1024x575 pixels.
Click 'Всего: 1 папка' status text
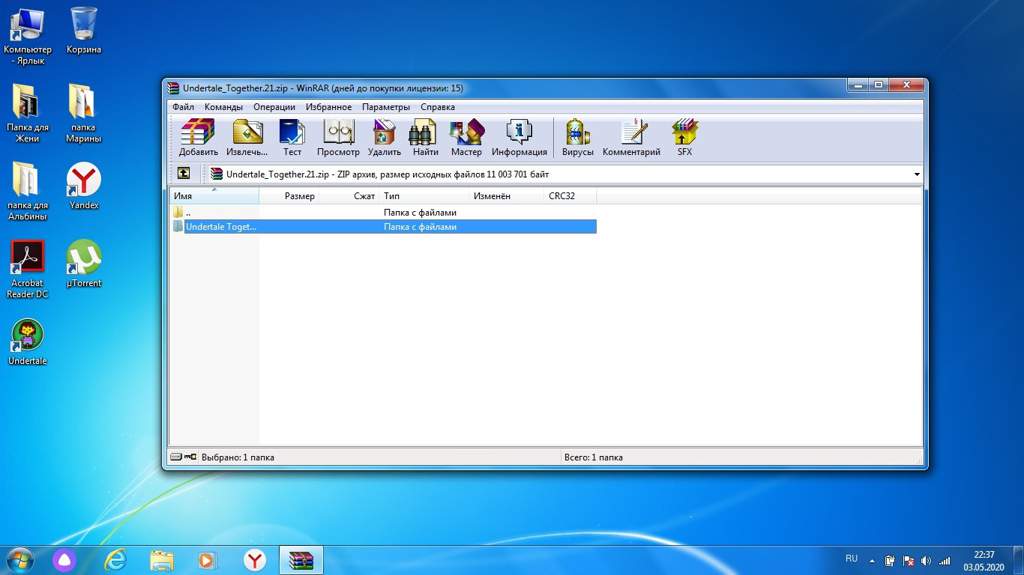593,457
